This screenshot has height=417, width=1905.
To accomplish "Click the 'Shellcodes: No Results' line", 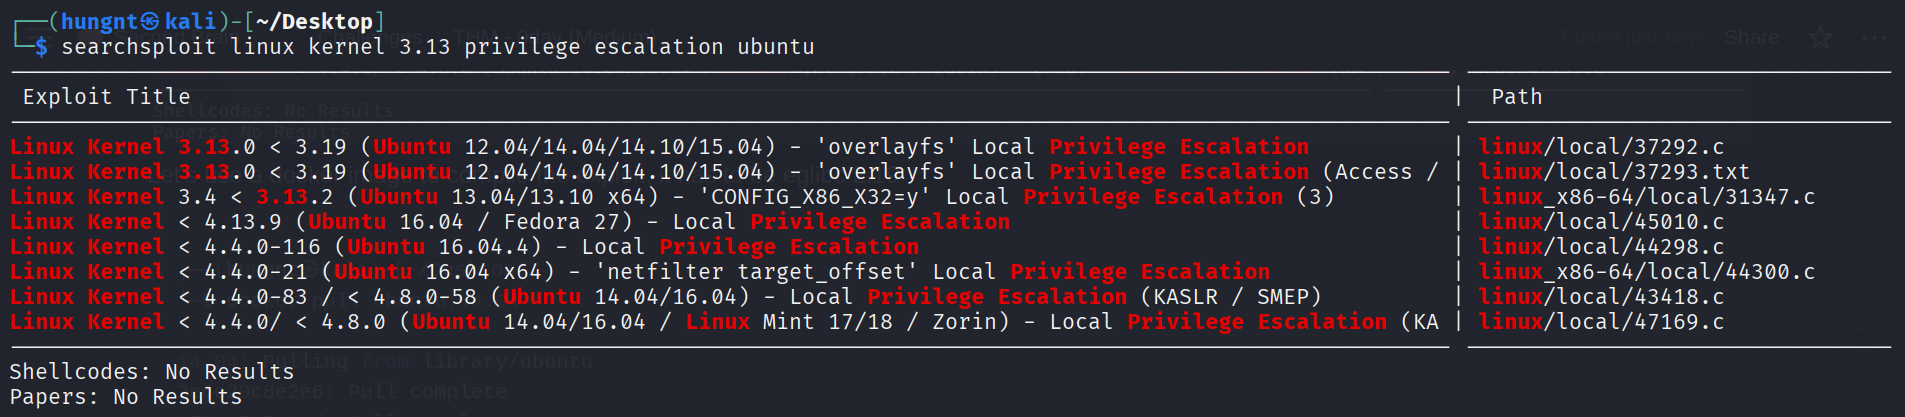I will pos(152,372).
